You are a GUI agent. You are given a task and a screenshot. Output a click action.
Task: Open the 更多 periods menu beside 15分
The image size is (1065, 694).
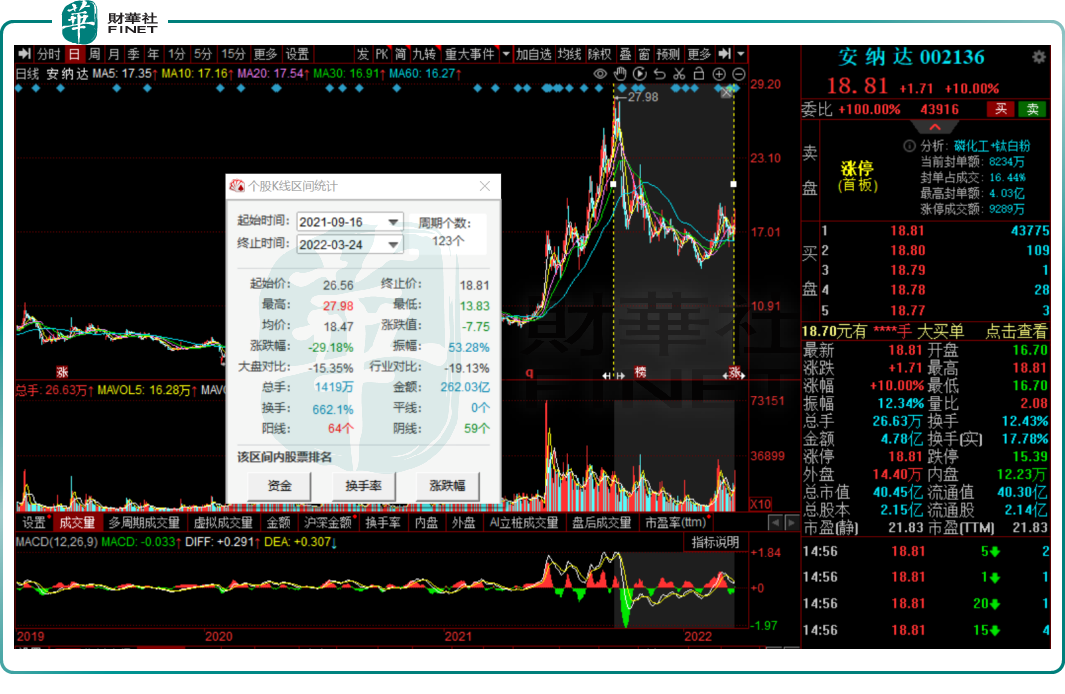coord(265,54)
